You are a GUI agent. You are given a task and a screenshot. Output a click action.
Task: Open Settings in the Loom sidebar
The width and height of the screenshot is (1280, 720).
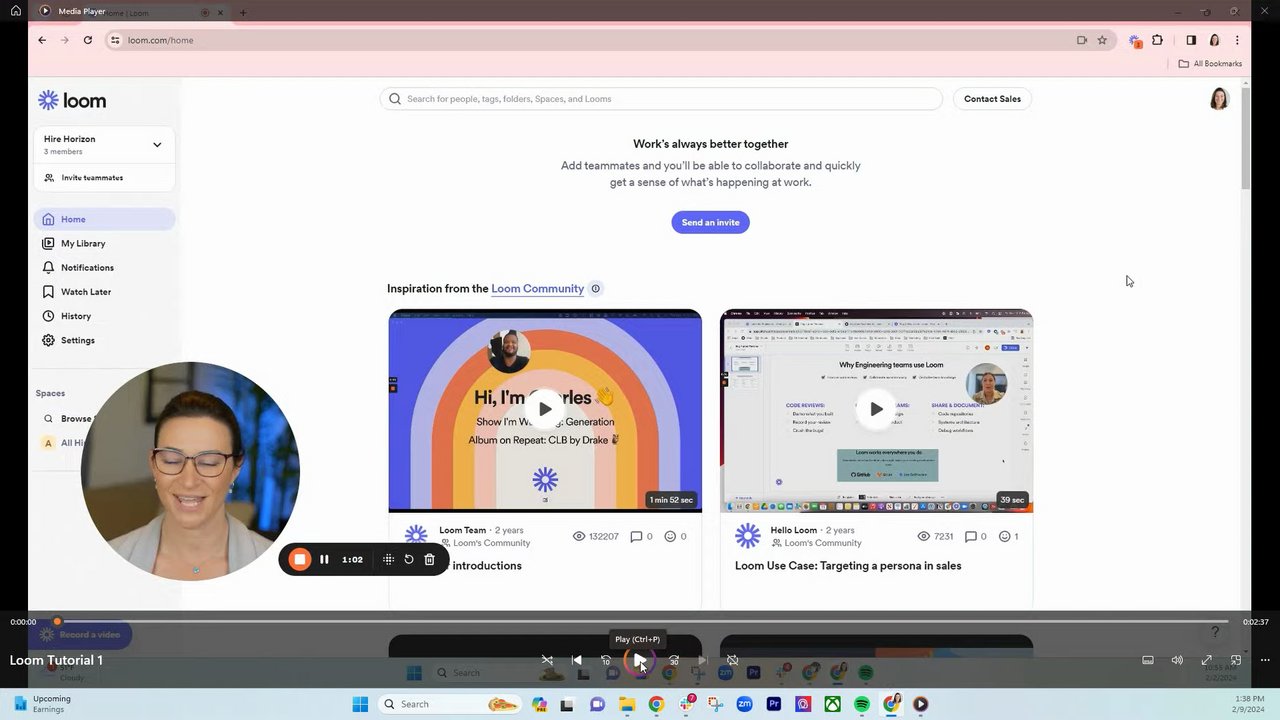click(104, 340)
